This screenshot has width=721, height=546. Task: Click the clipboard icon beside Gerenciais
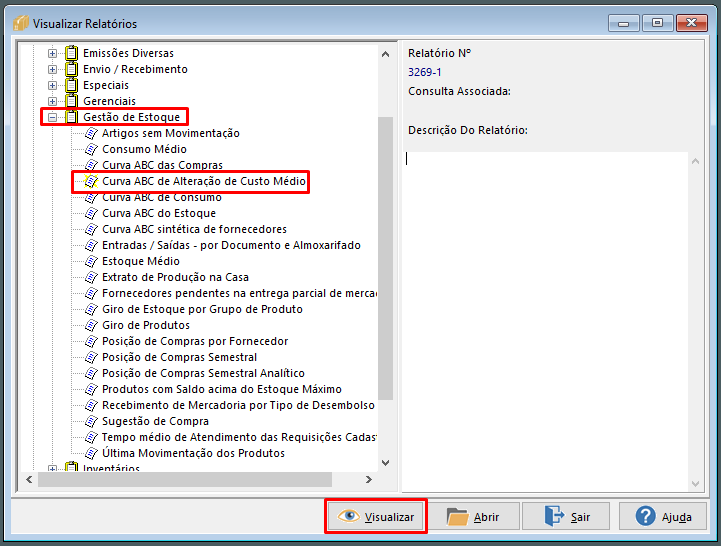click(71, 101)
